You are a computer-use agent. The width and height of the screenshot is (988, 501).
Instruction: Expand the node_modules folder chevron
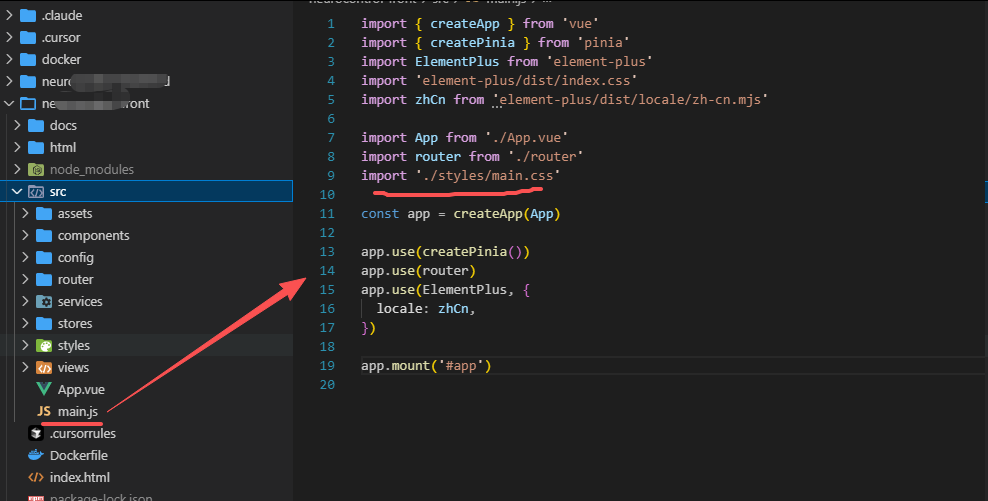(18, 170)
